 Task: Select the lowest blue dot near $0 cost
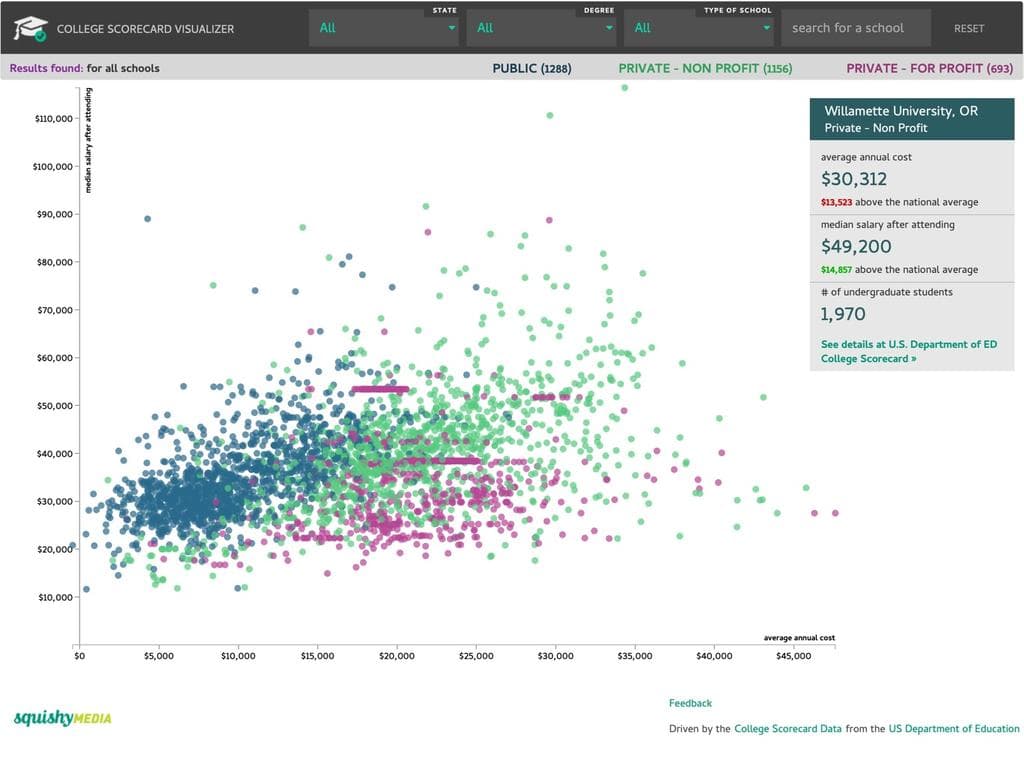pyautogui.click(x=86, y=589)
